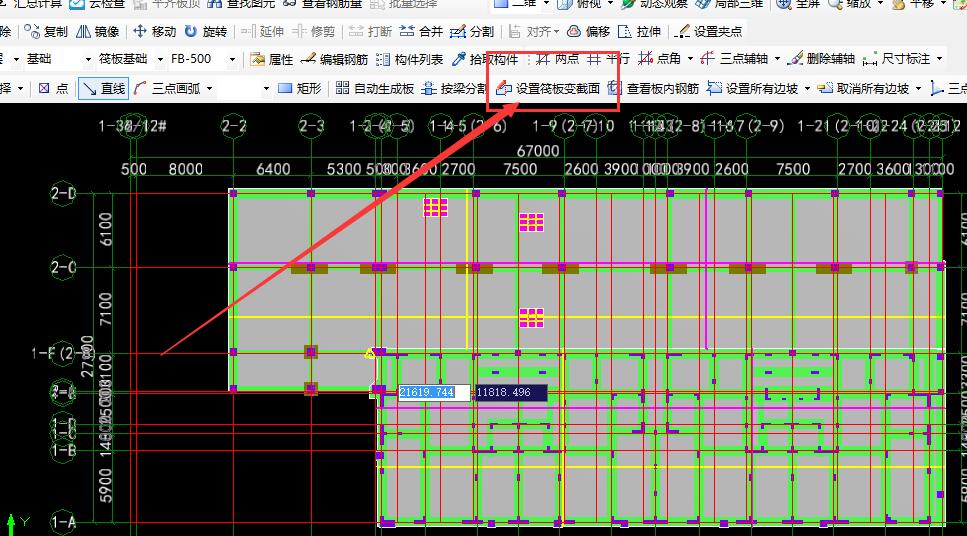The width and height of the screenshot is (967, 536).
Task: Click 取消所有边坡 cancel all slopes
Action: coord(864,89)
